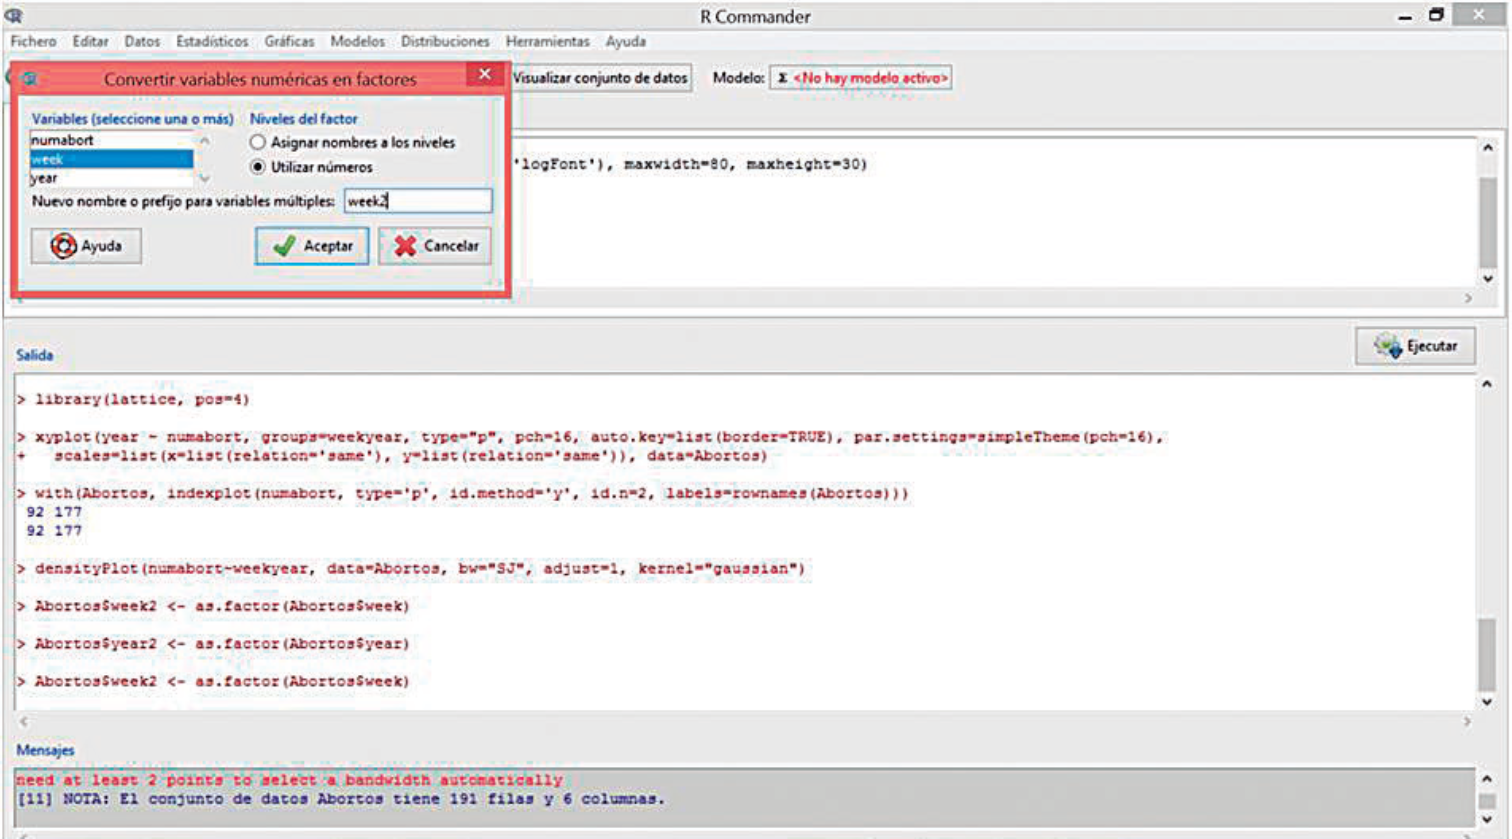Click the Ayuda button in the dialog
Screen dimensions: 1512x839
pos(86,246)
